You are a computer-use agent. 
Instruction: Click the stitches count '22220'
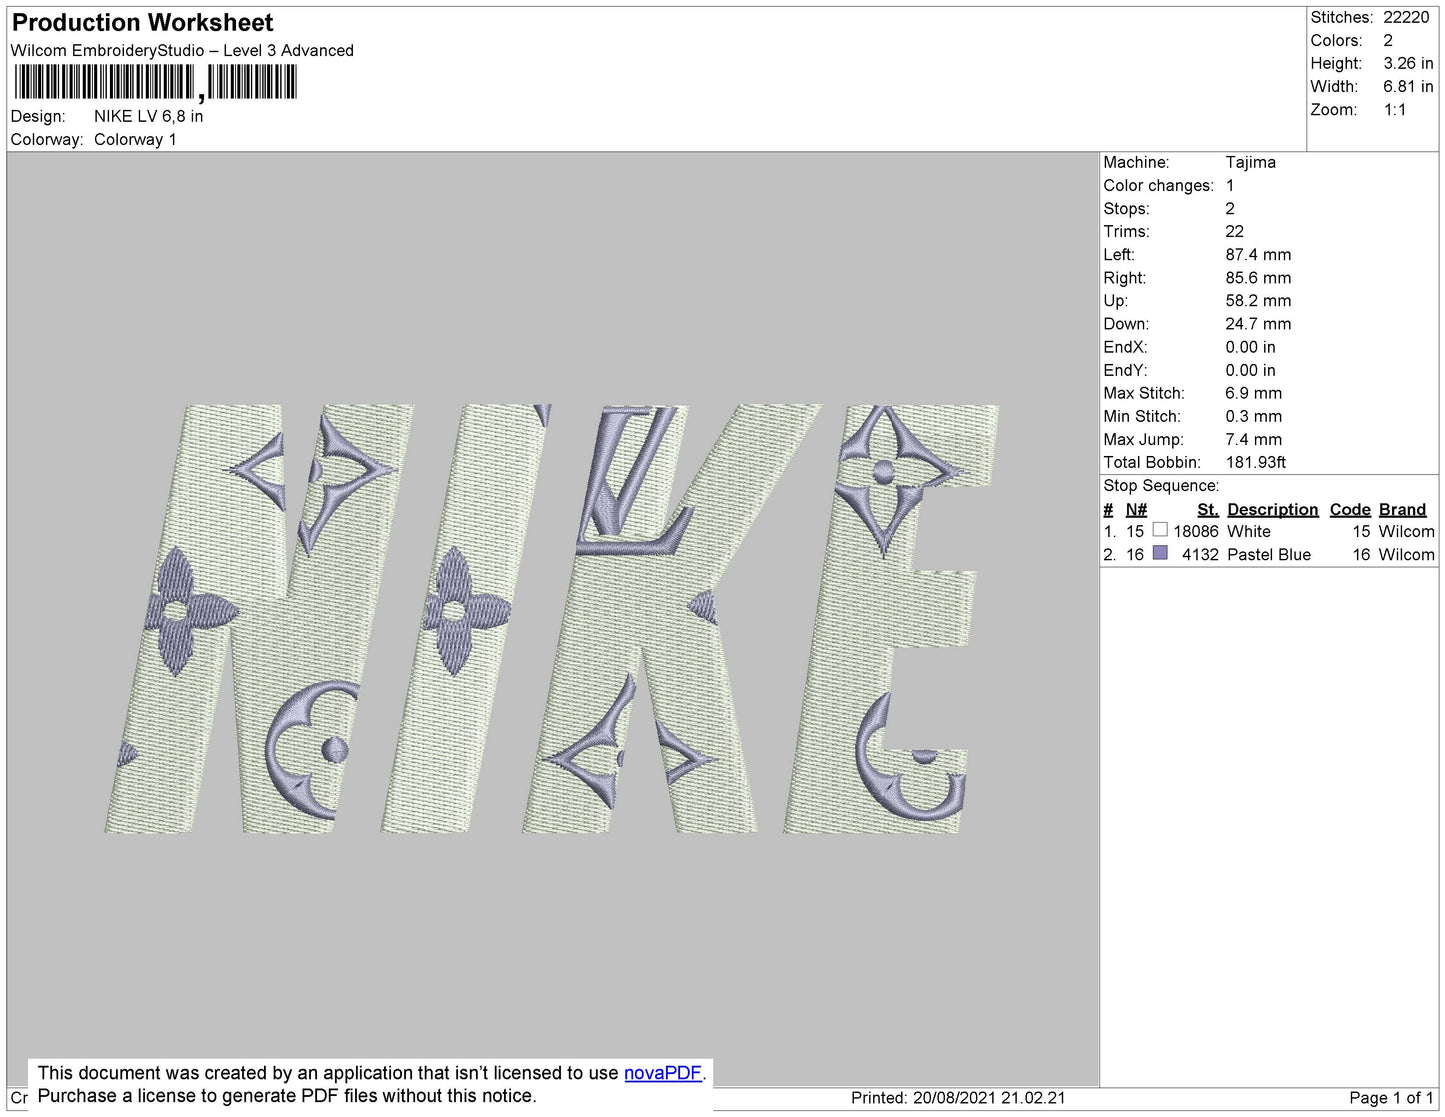1406,17
